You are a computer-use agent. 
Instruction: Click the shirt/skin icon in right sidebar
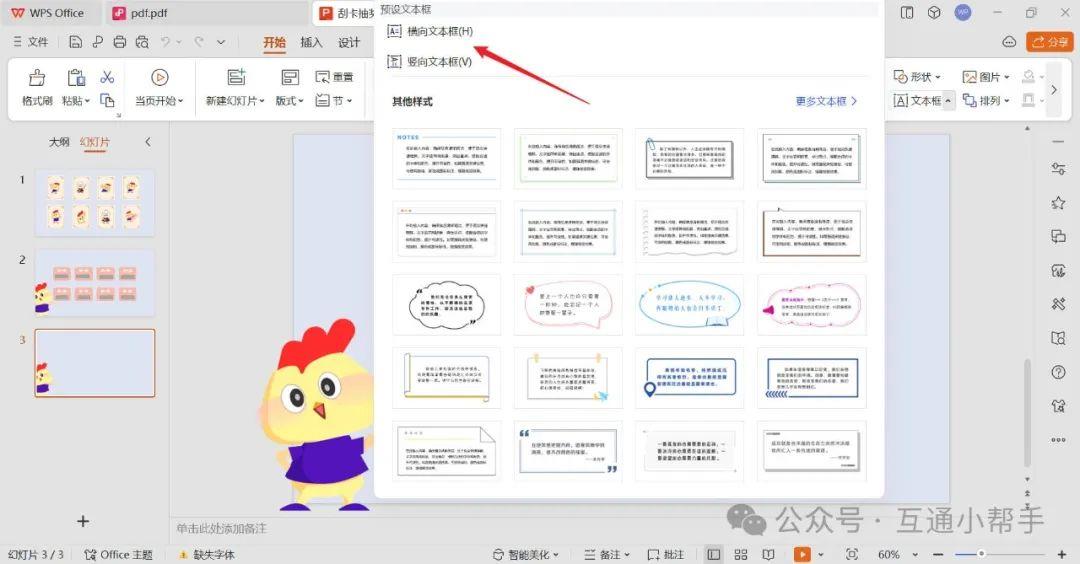[x=1058, y=406]
